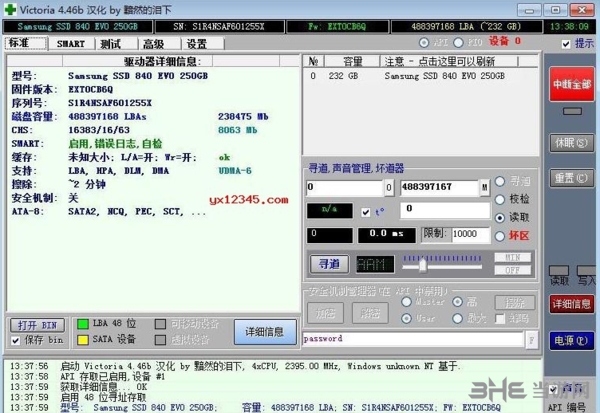
Task: Click the 限制 field showing 10000
Action: tap(471, 235)
